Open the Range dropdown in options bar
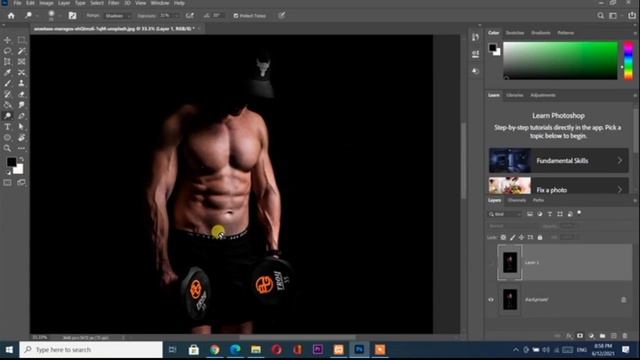Viewport: 640px width, 360px height. (117, 16)
